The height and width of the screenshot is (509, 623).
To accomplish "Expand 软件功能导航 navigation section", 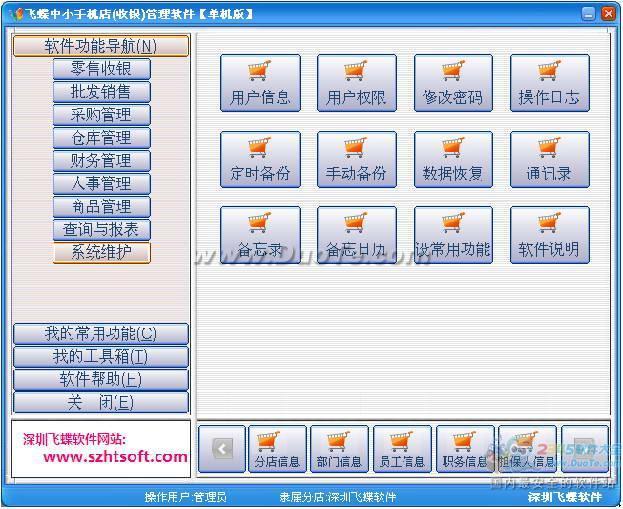I will click(x=100, y=46).
